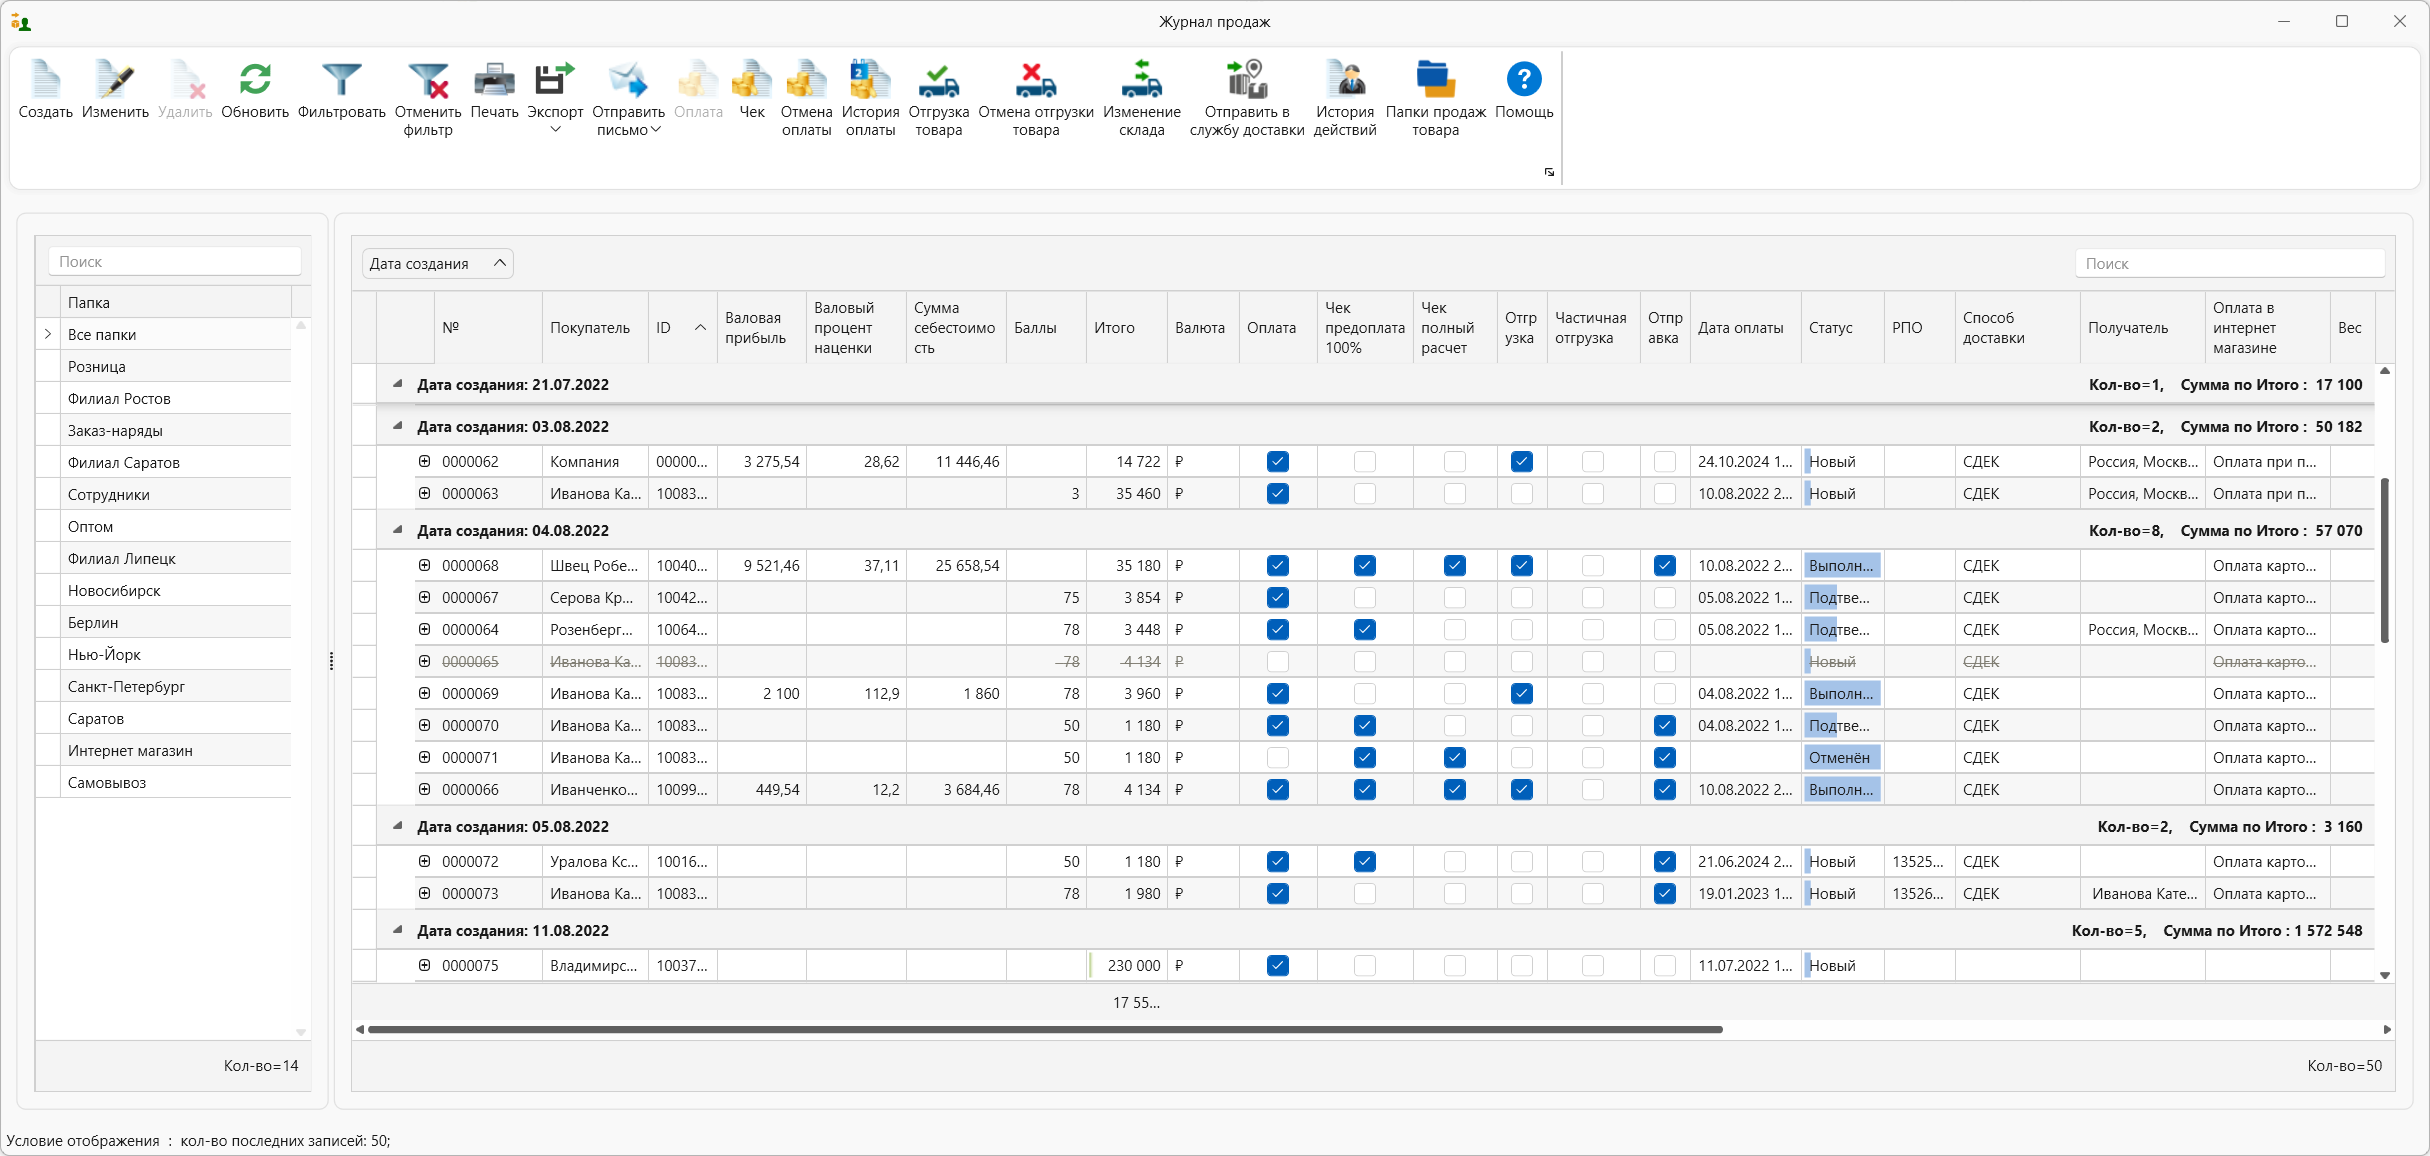Toggle Чек предоплата 100% checkbox for order 0000063
This screenshot has width=2430, height=1156.
point(1364,493)
